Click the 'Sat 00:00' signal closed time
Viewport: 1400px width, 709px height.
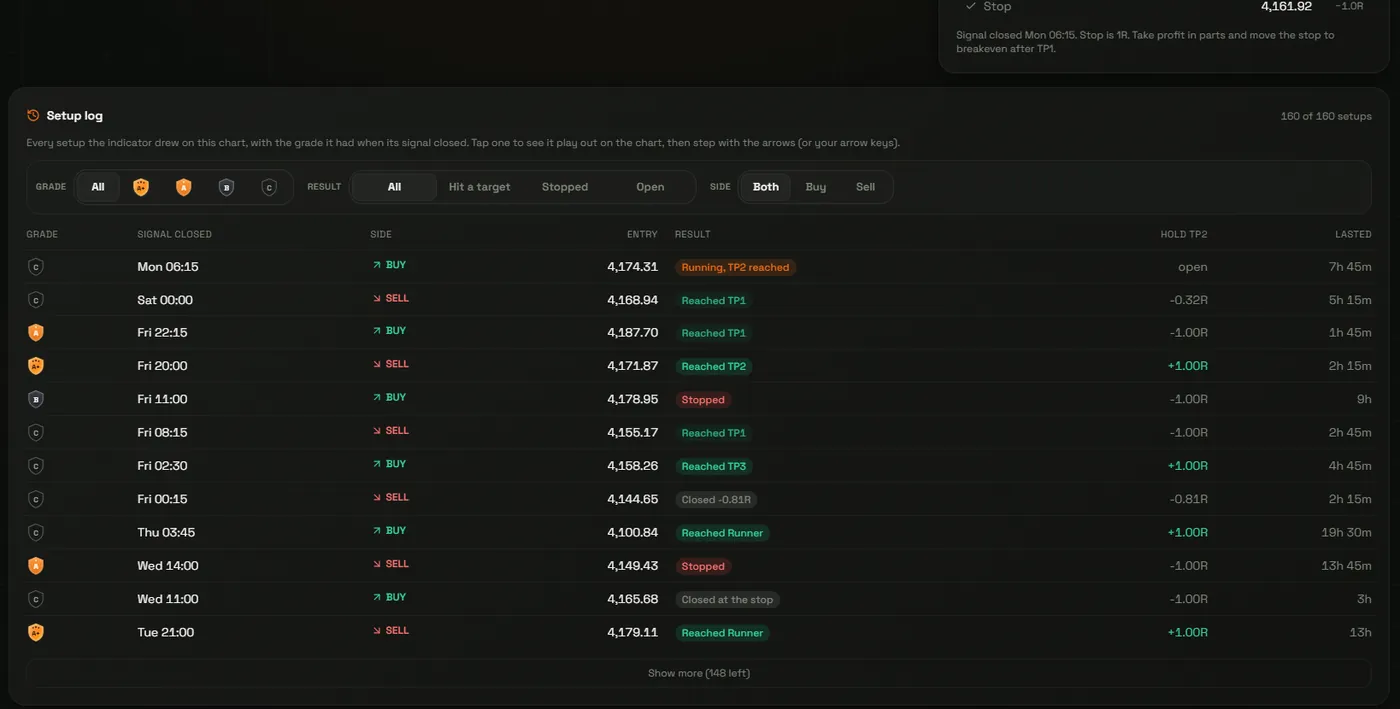[165, 300]
